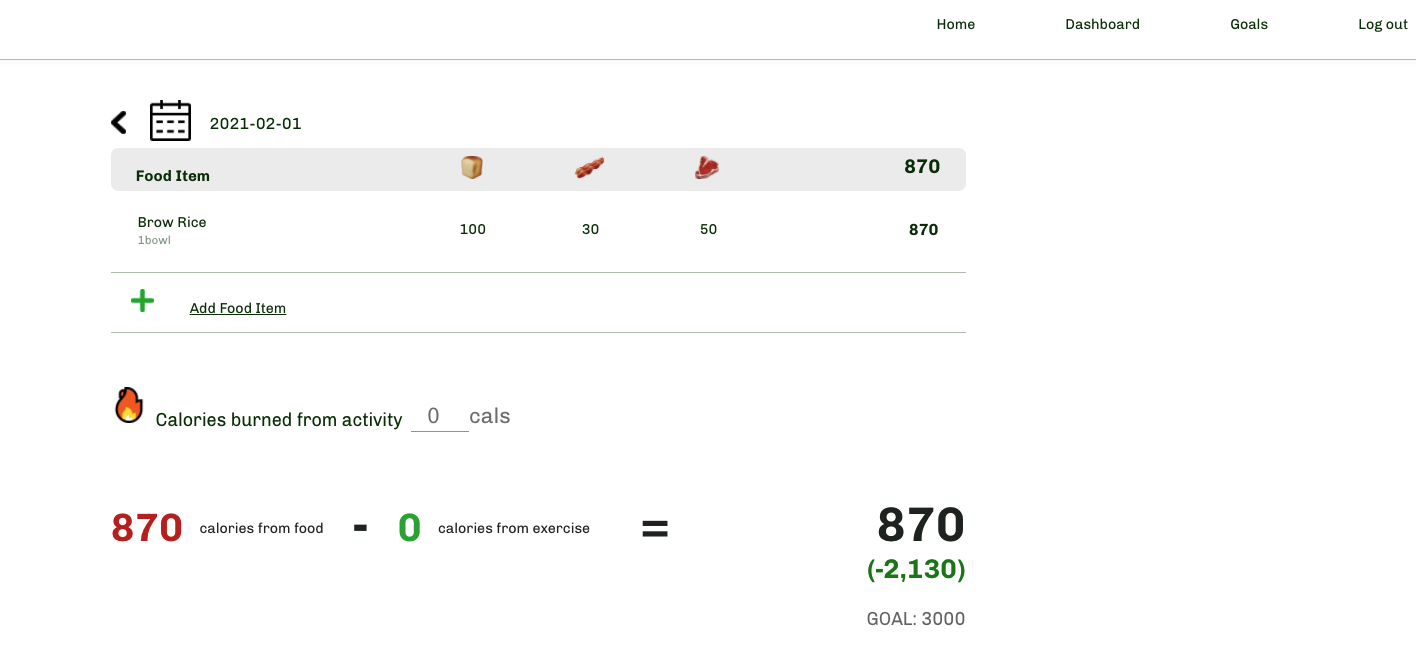Viewport: 1416px width, 647px height.
Task: Click the calories burned input field
Action: pos(438,415)
